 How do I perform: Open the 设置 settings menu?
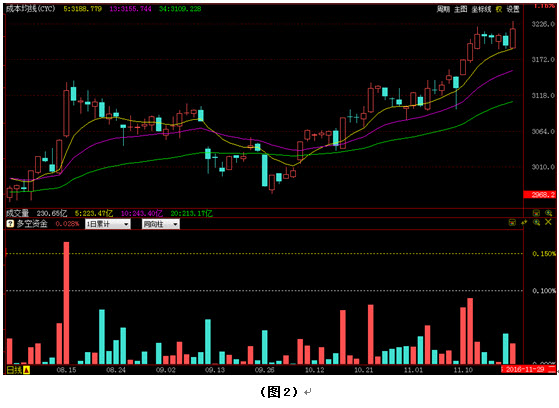[513, 9]
